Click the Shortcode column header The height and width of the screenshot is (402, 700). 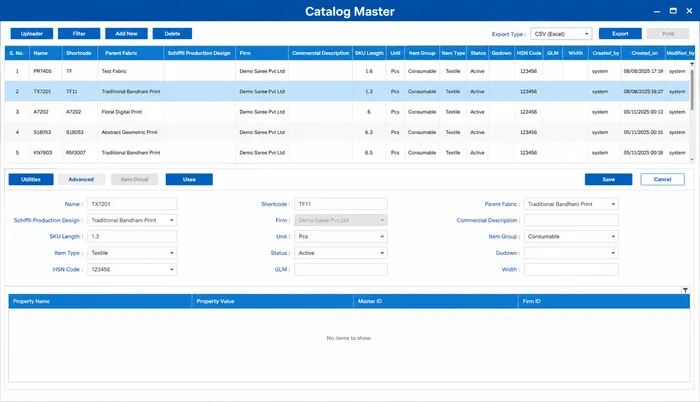click(x=80, y=53)
